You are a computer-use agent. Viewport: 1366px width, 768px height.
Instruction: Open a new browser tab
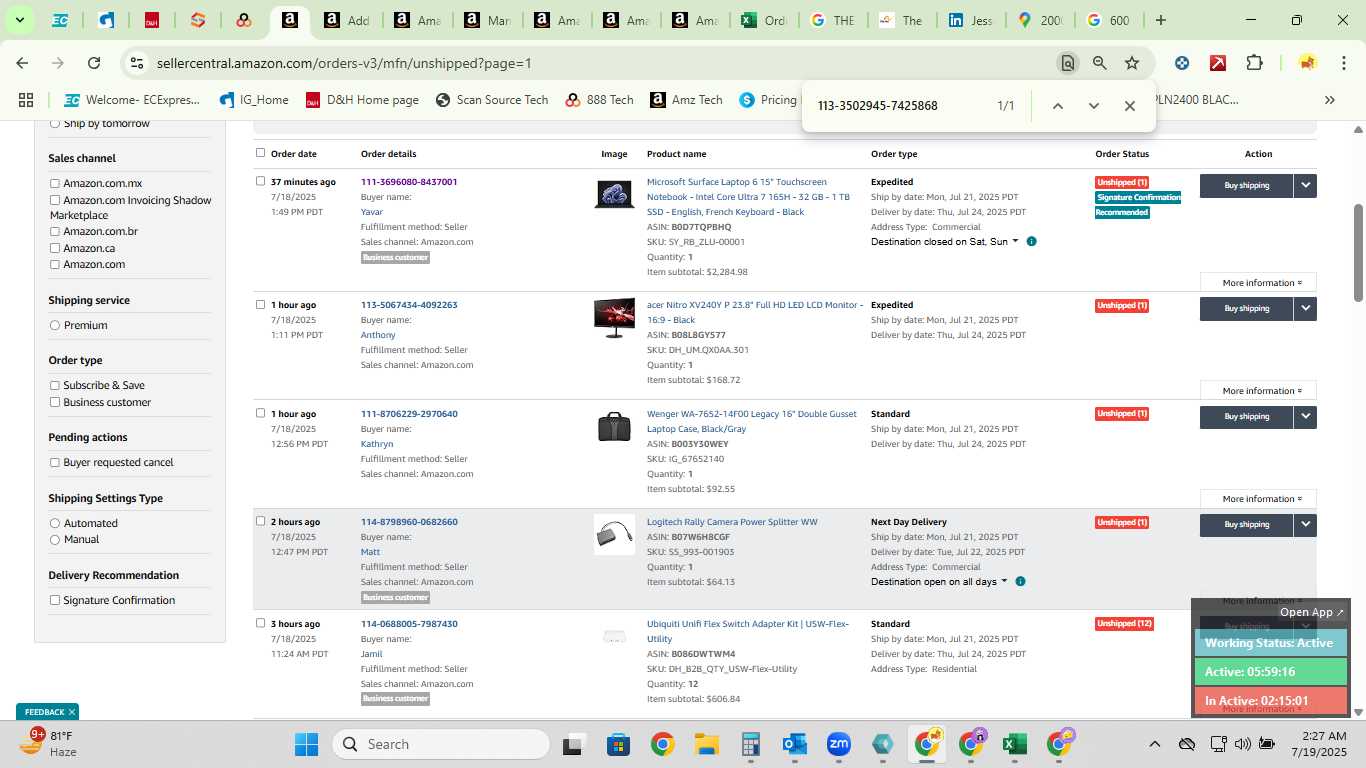[1161, 20]
